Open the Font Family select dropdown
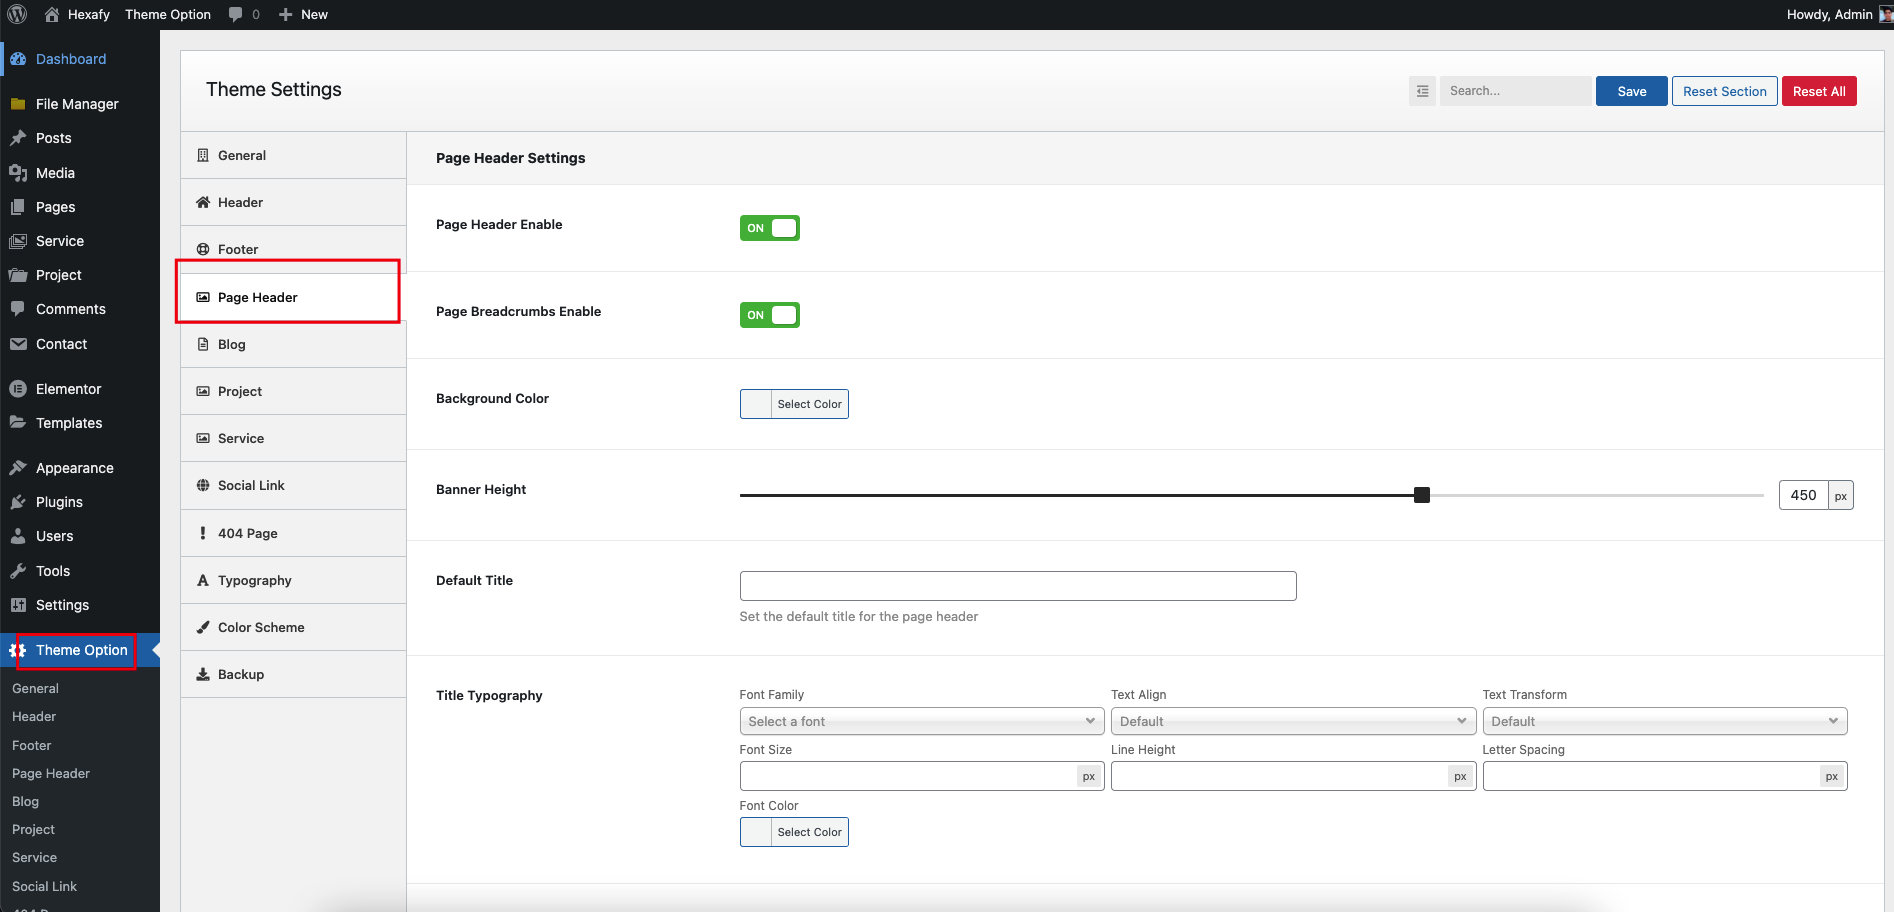The width and height of the screenshot is (1894, 912). pyautogui.click(x=922, y=721)
